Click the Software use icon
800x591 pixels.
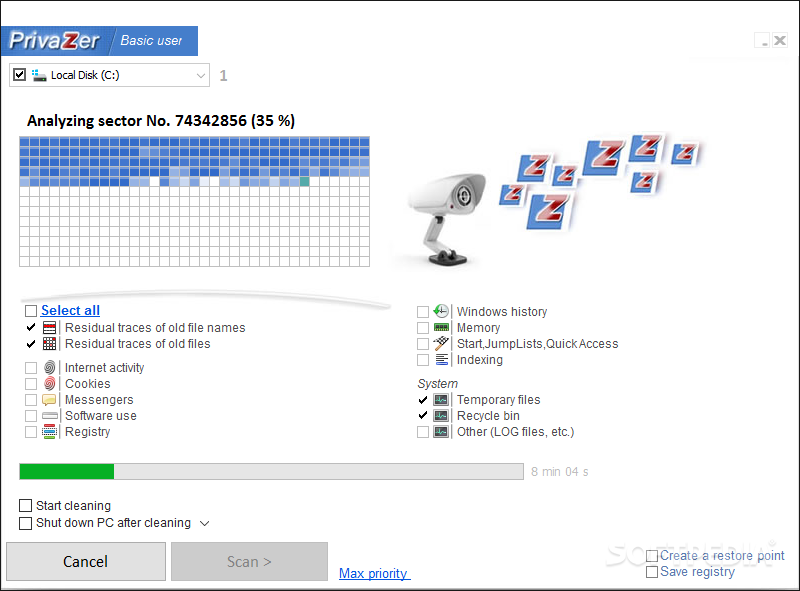click(49, 415)
